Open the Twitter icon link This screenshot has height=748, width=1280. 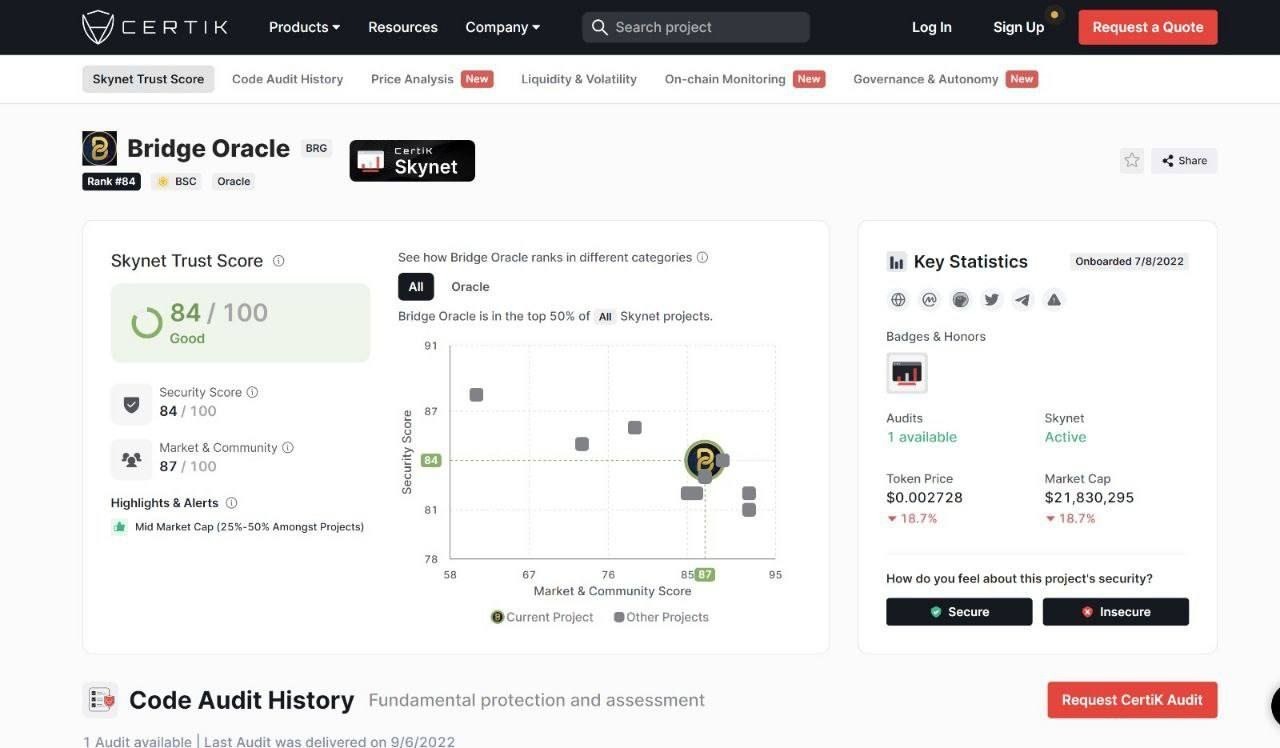(x=991, y=299)
